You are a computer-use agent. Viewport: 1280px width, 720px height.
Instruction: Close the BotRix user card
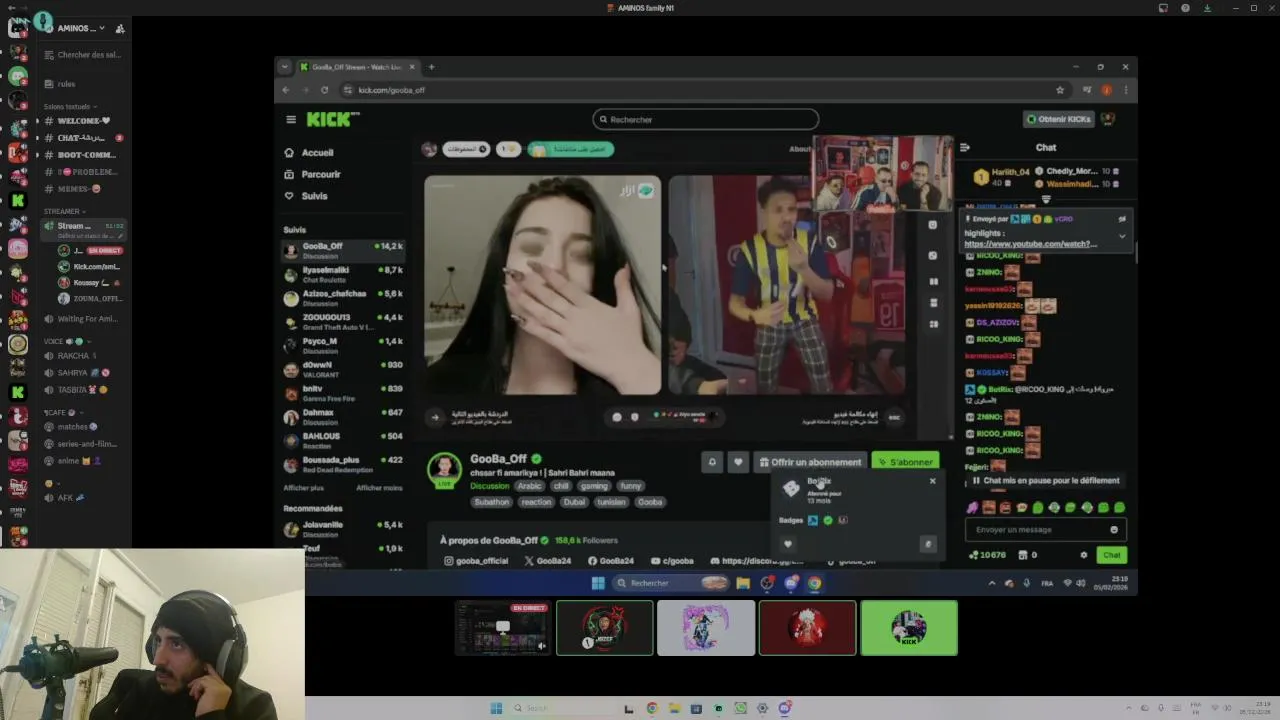[x=932, y=481]
